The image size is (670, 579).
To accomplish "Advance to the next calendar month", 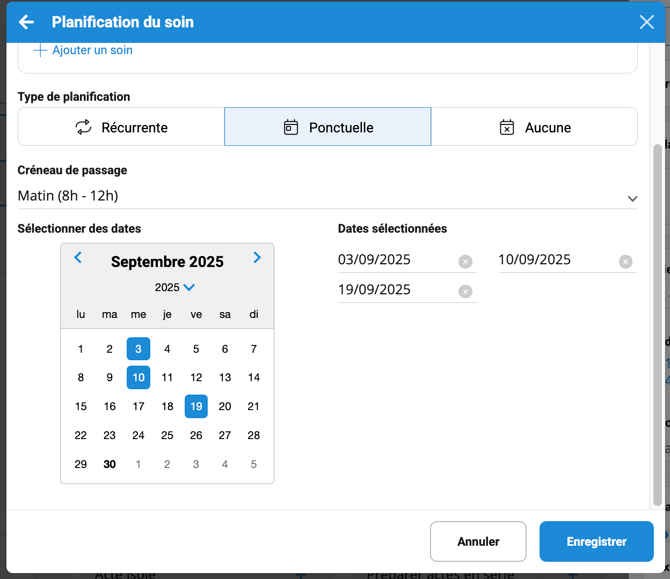I will pyautogui.click(x=257, y=258).
